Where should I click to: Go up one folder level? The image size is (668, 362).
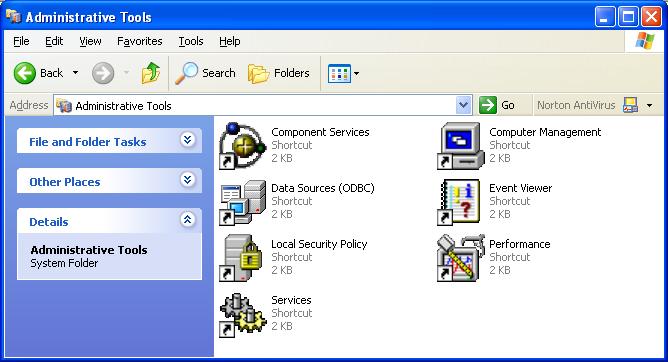(151, 73)
